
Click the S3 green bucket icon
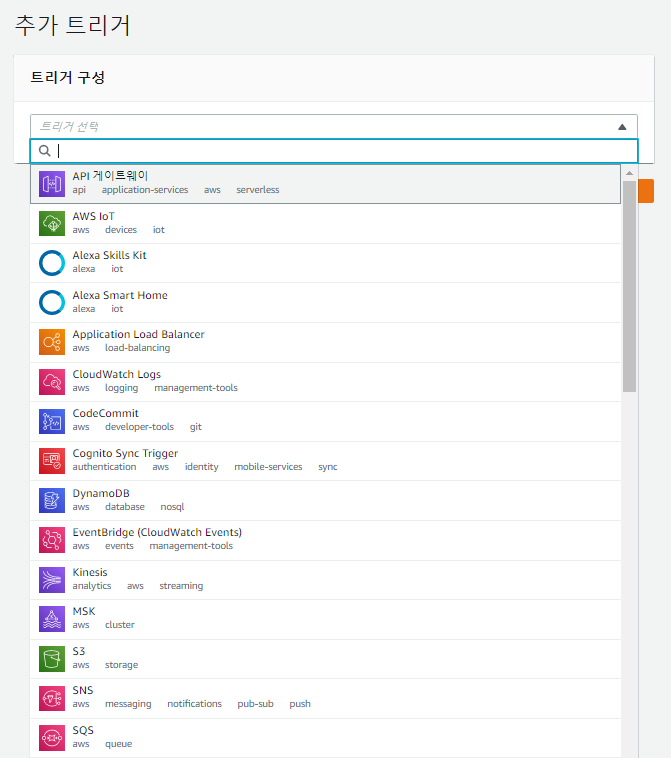point(52,659)
